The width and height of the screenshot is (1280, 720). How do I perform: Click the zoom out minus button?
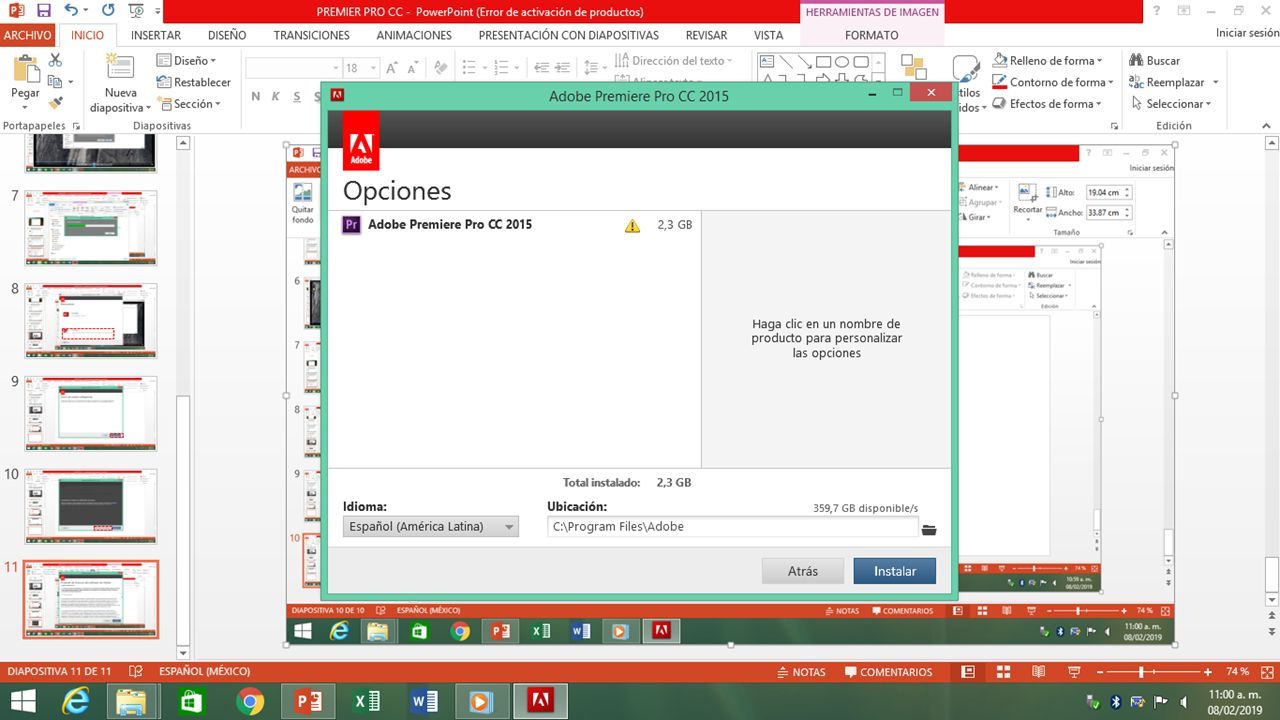tap(1100, 672)
